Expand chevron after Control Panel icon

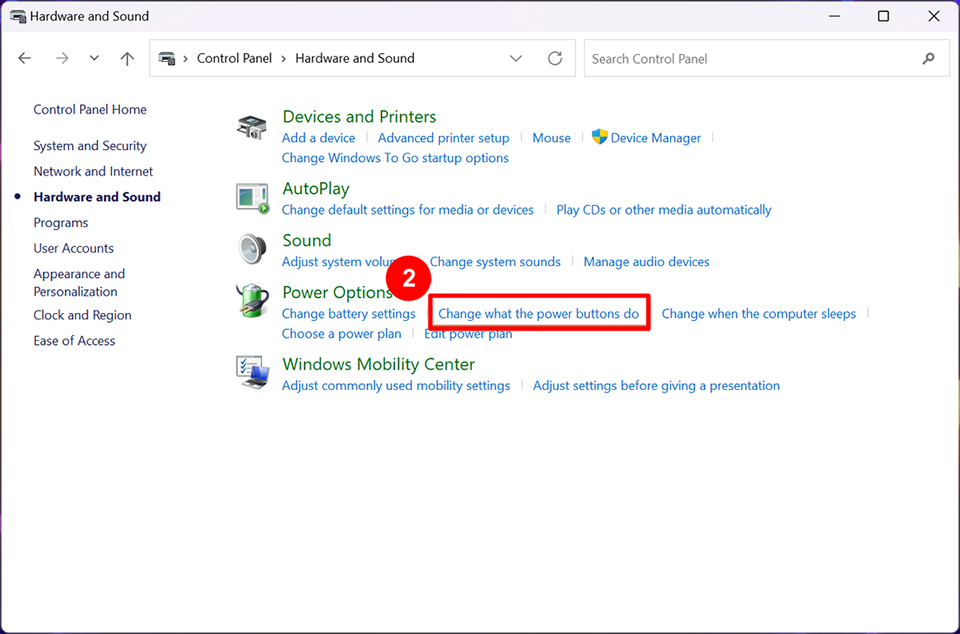click(x=186, y=59)
